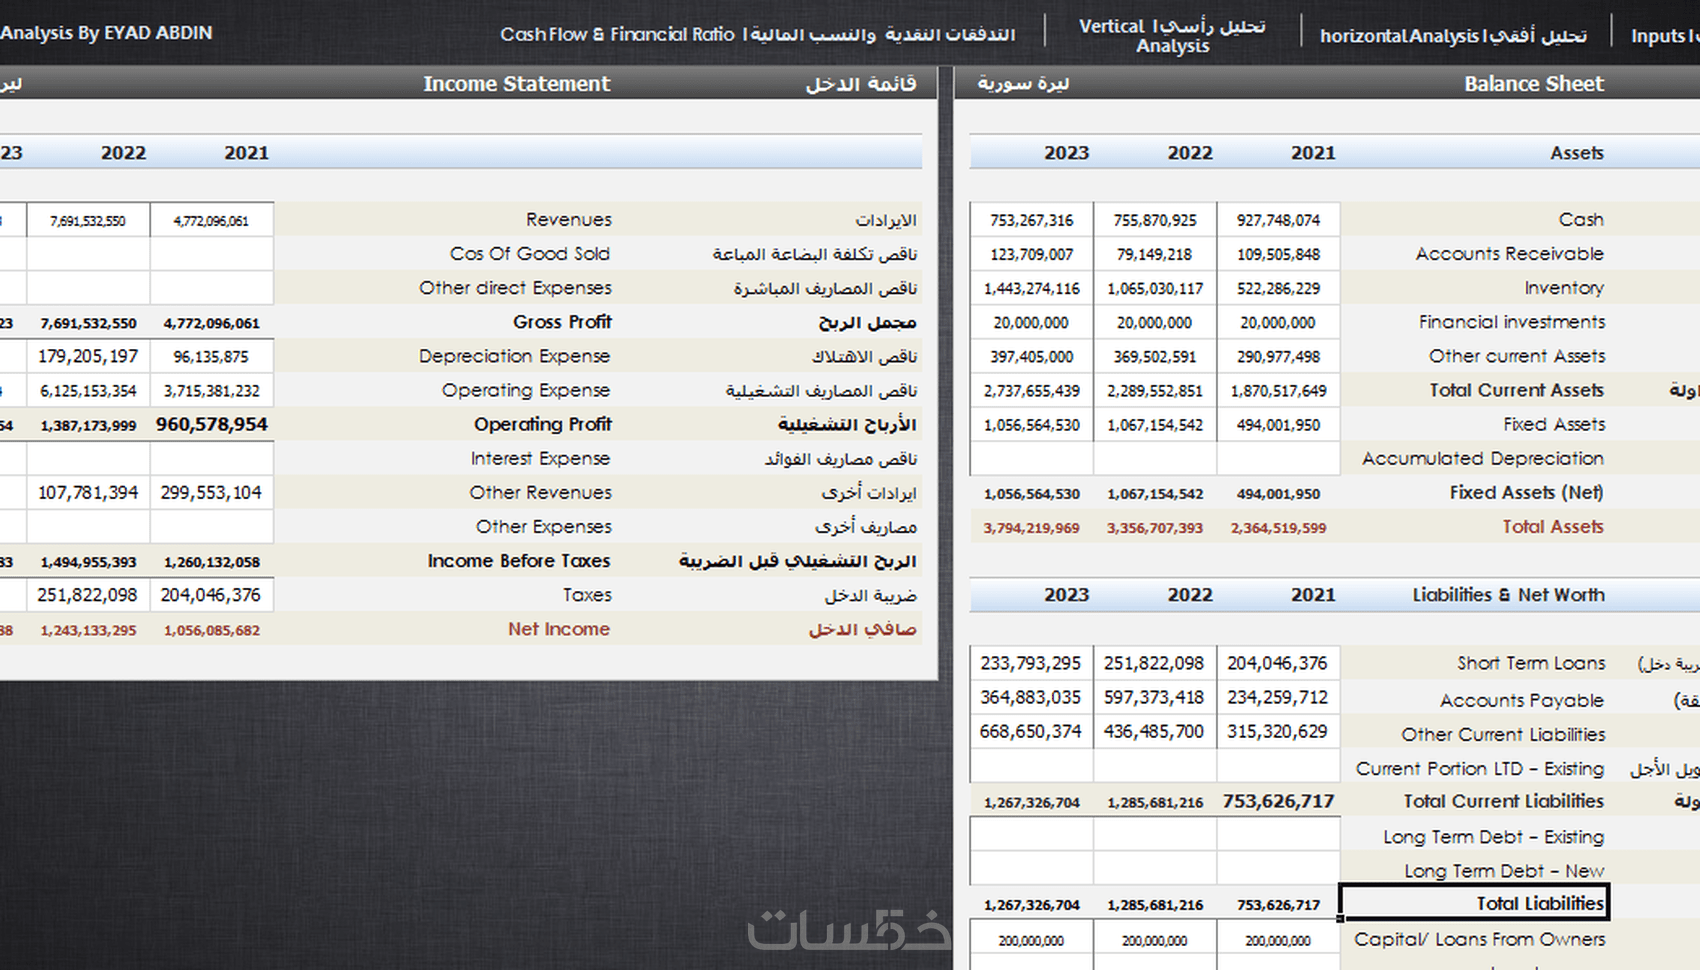Click the empty 2022 Interest Expense cell
The width and height of the screenshot is (1700, 970).
88,458
